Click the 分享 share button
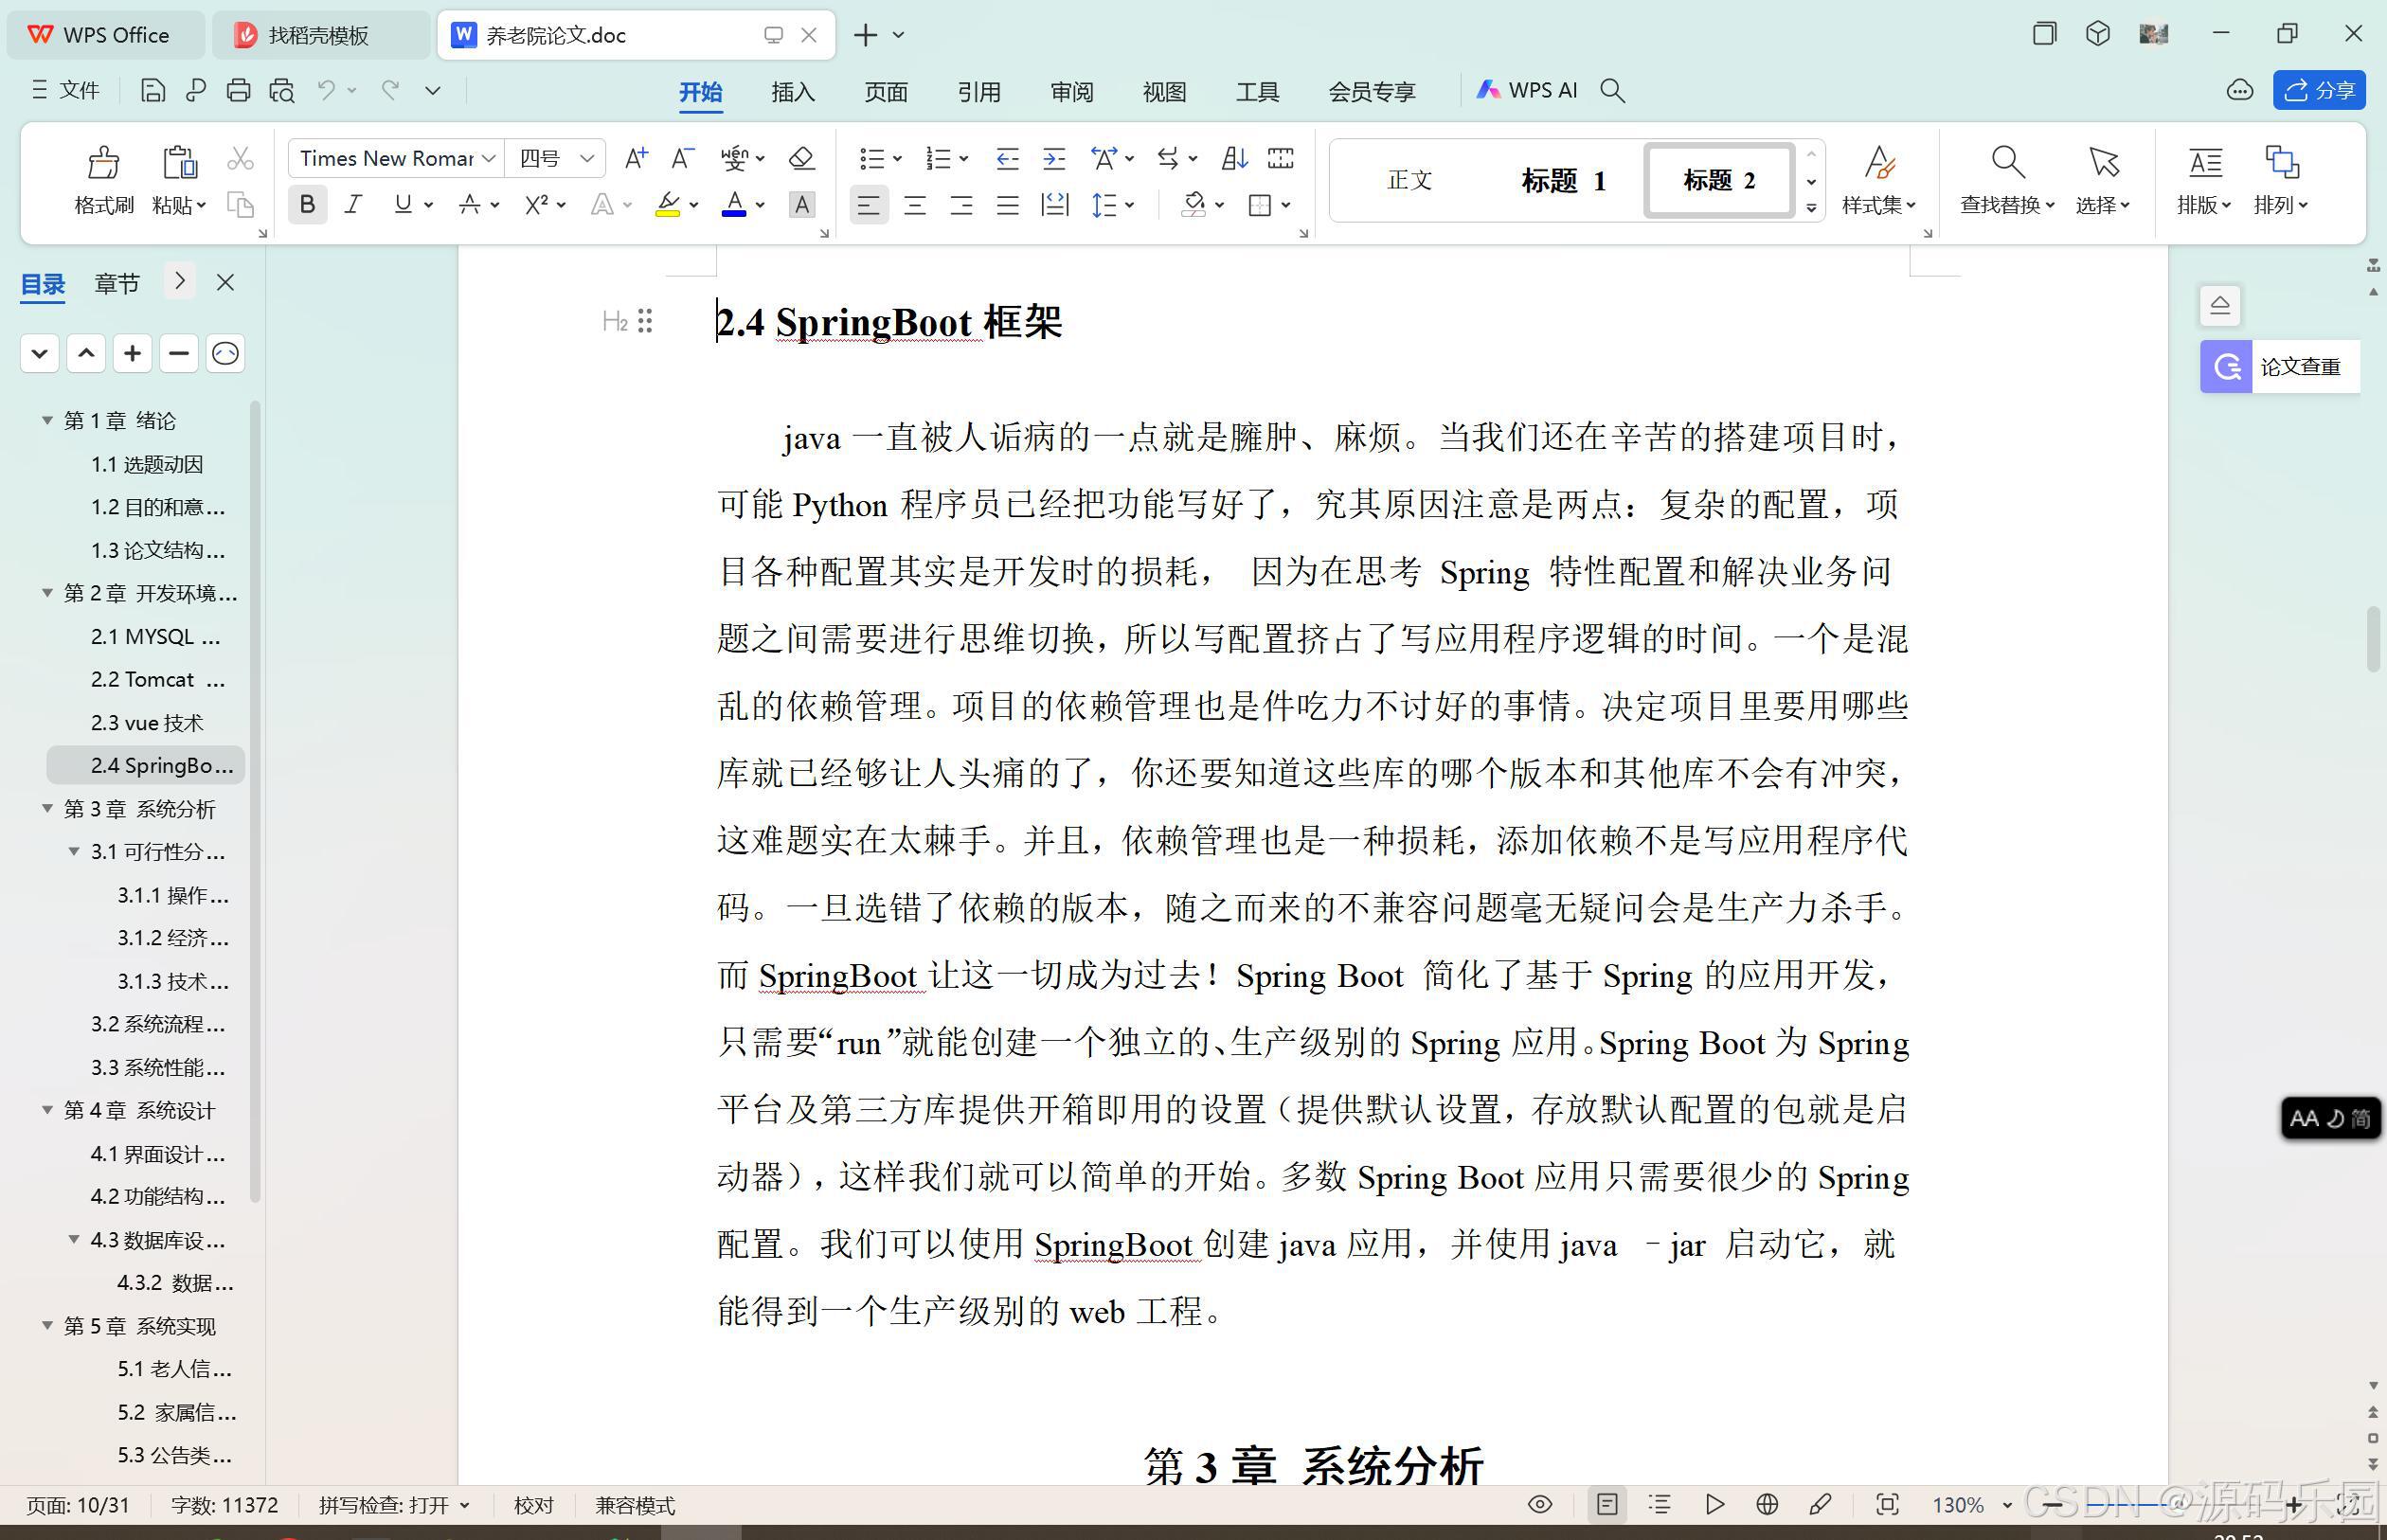This screenshot has width=2387, height=1540. click(2319, 90)
